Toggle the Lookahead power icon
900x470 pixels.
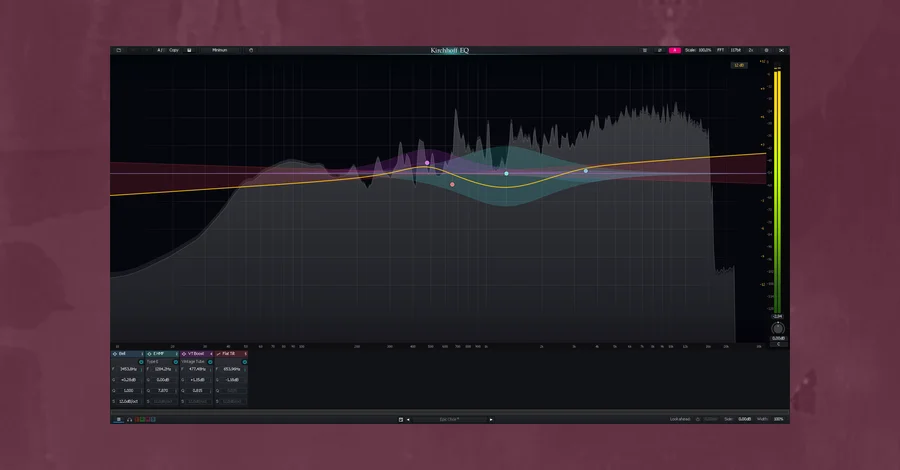coord(698,419)
